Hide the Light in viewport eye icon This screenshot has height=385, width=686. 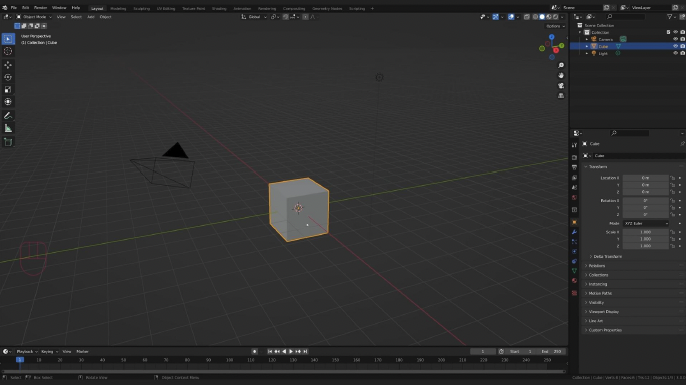[x=675, y=53]
